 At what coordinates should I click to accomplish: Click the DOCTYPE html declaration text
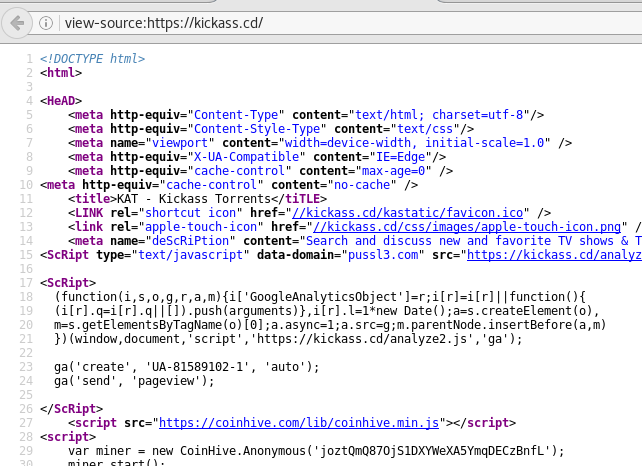(93, 59)
